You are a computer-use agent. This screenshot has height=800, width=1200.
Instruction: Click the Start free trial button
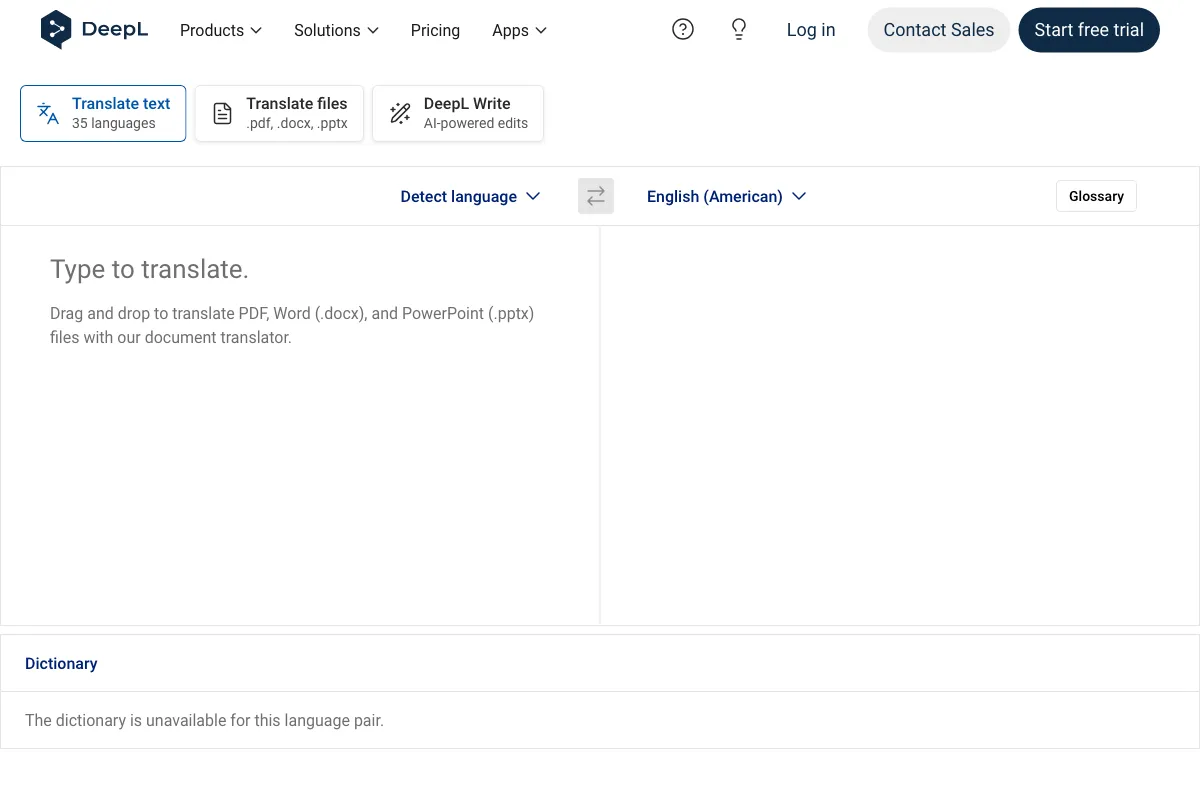tap(1089, 30)
